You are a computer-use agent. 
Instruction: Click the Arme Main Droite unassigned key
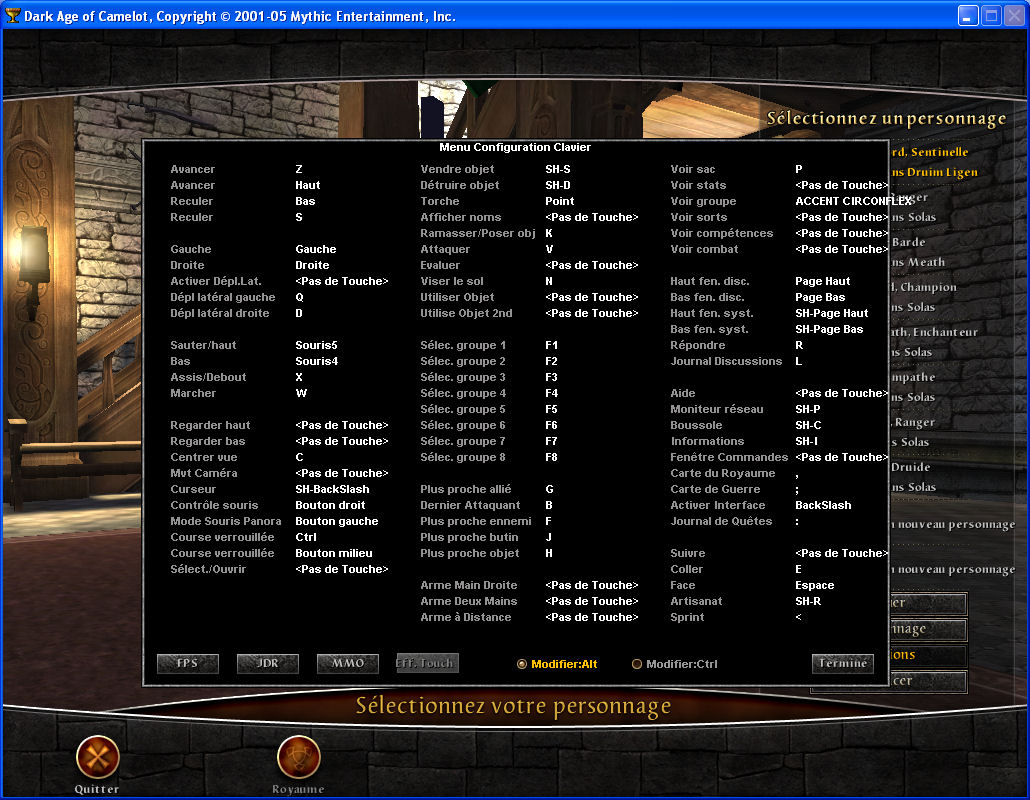[592, 585]
